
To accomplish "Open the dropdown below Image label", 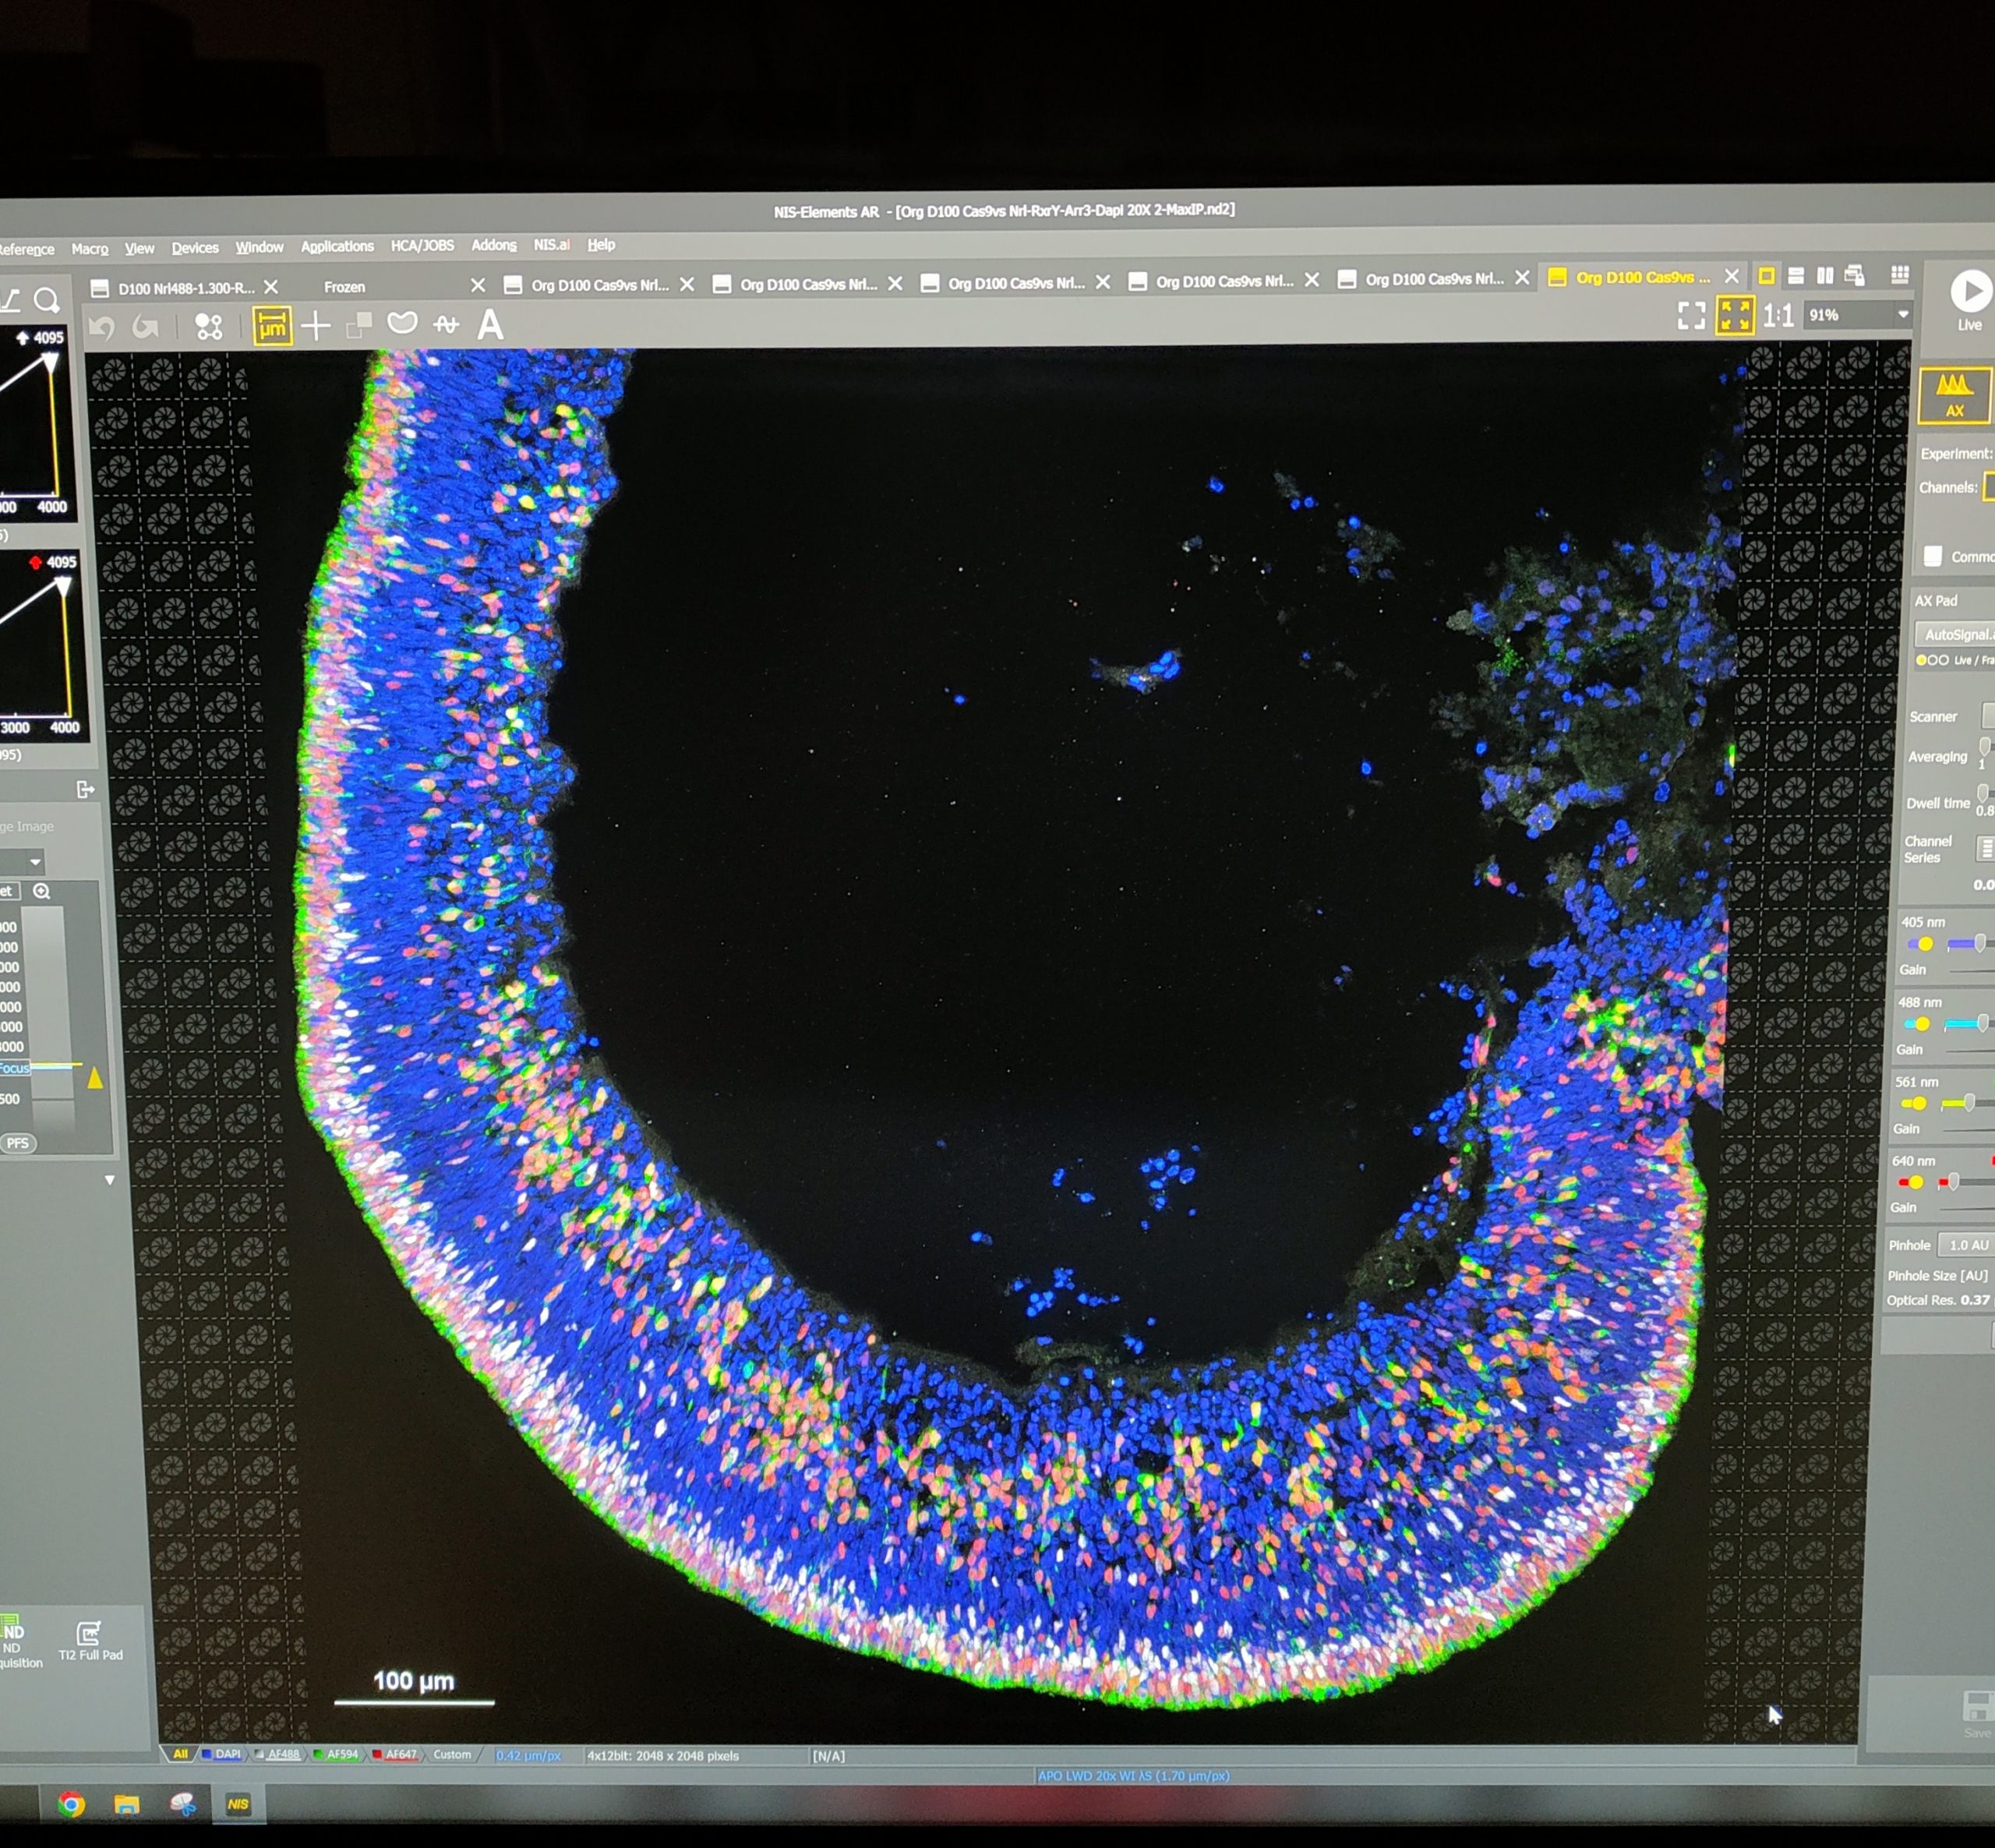I will (x=22, y=861).
